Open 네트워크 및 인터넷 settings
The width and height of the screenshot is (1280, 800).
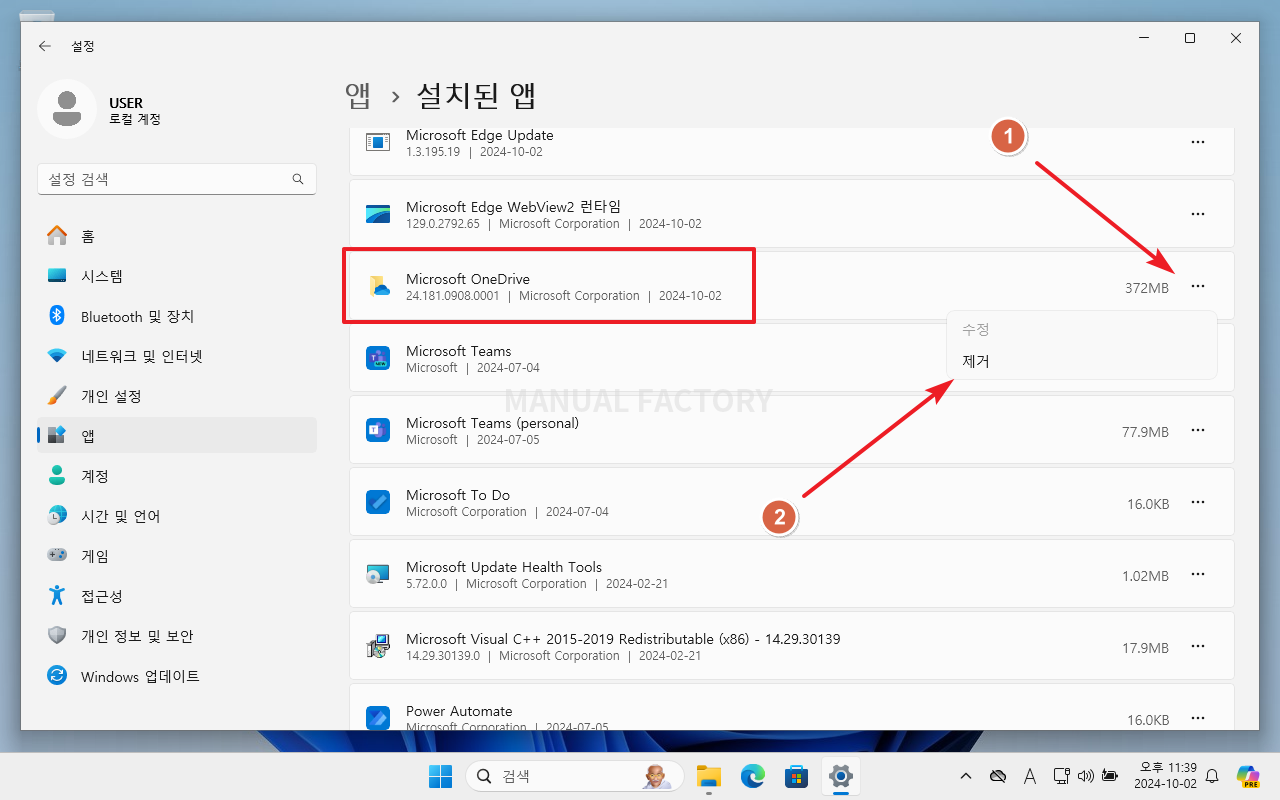point(177,356)
